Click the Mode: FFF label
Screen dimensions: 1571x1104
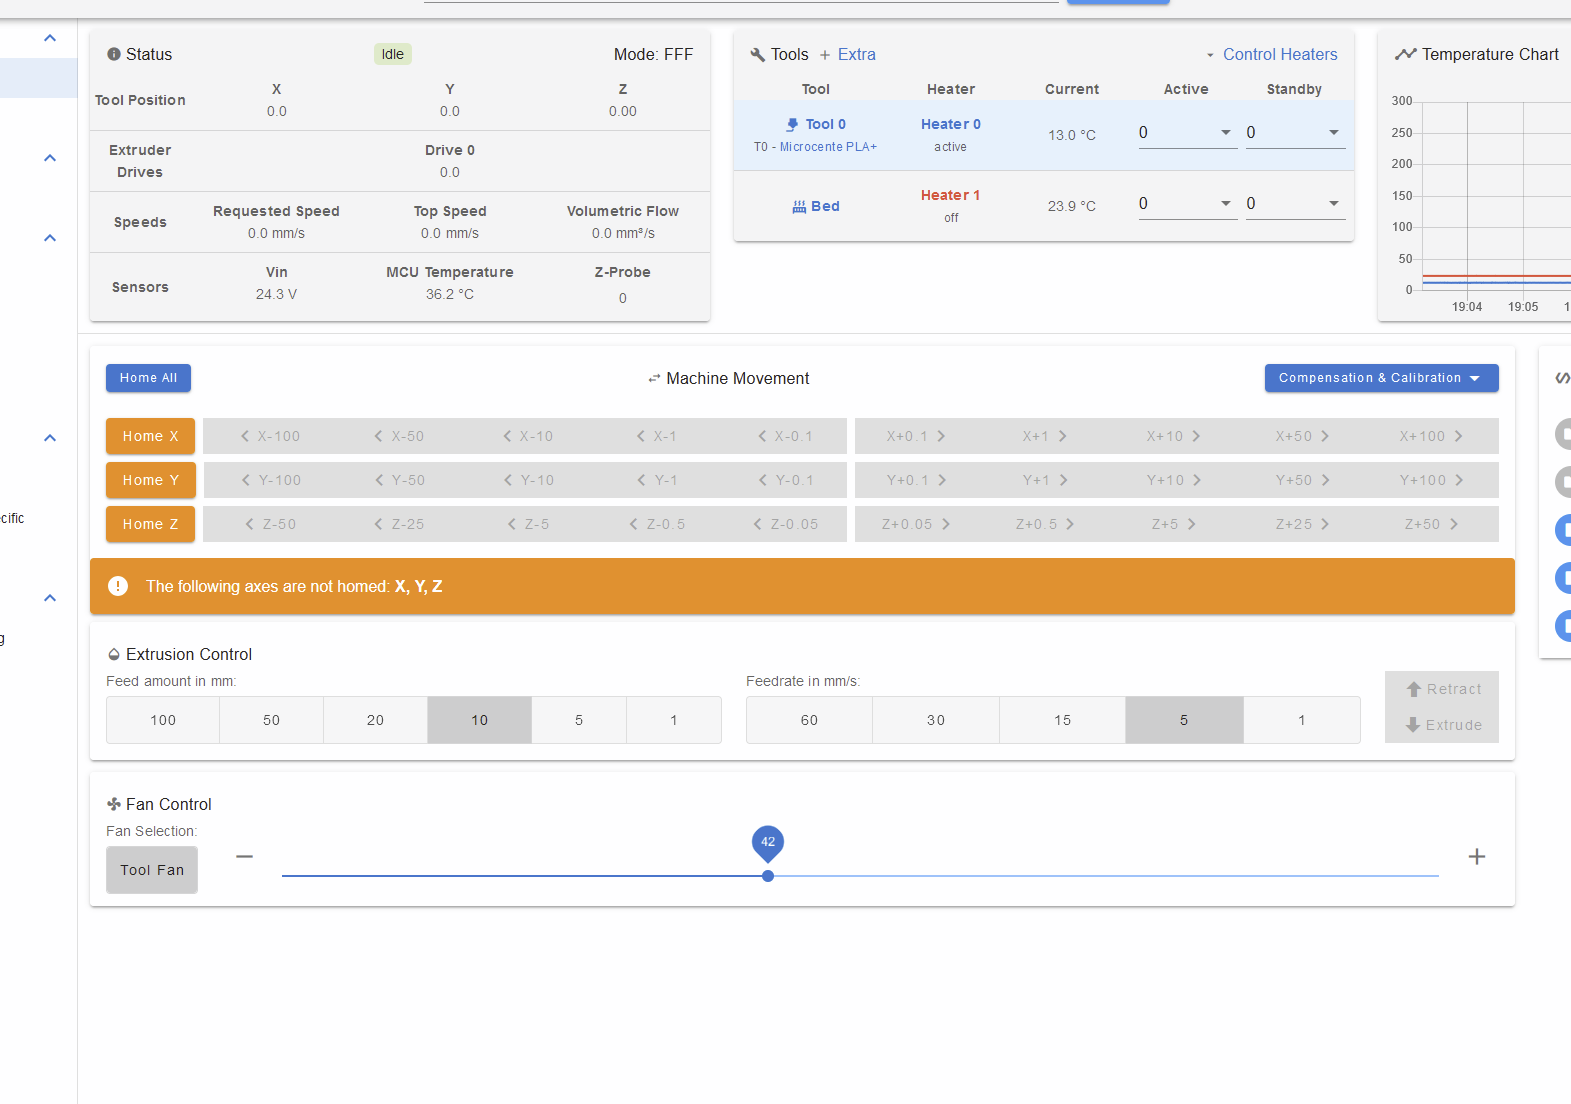653,54
